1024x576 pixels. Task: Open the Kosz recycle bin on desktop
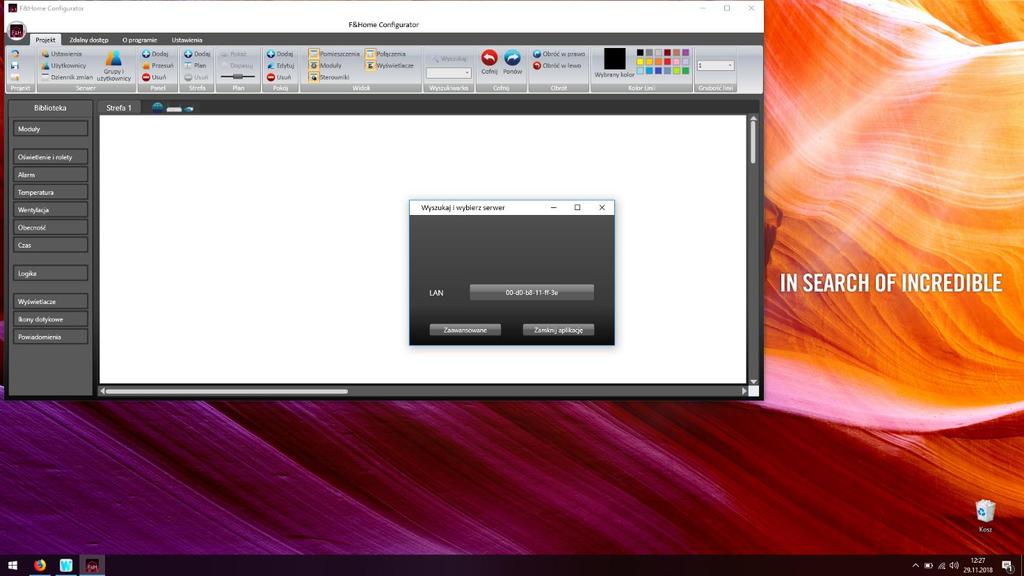point(985,516)
